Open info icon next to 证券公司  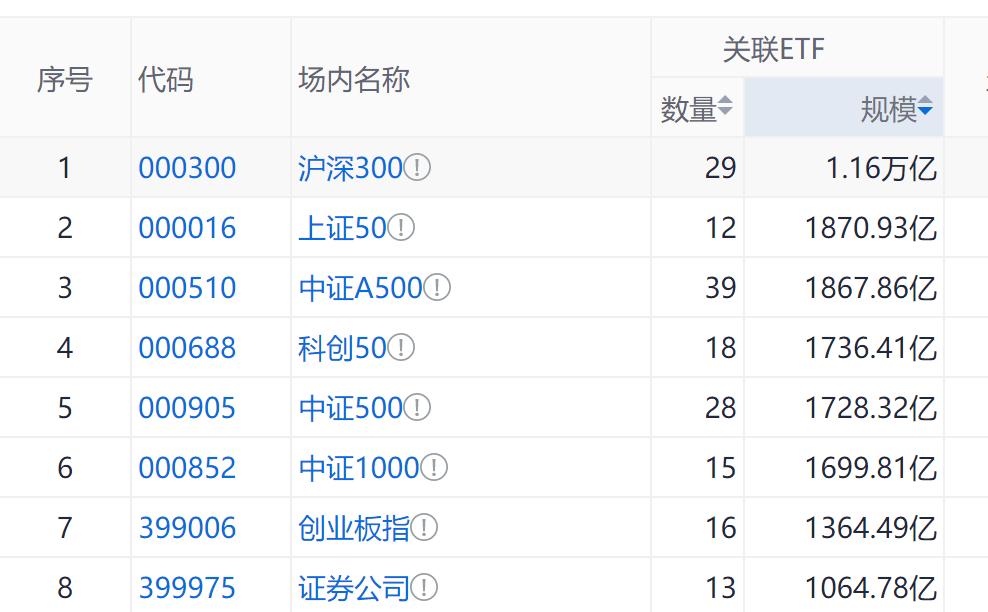pyautogui.click(x=423, y=587)
